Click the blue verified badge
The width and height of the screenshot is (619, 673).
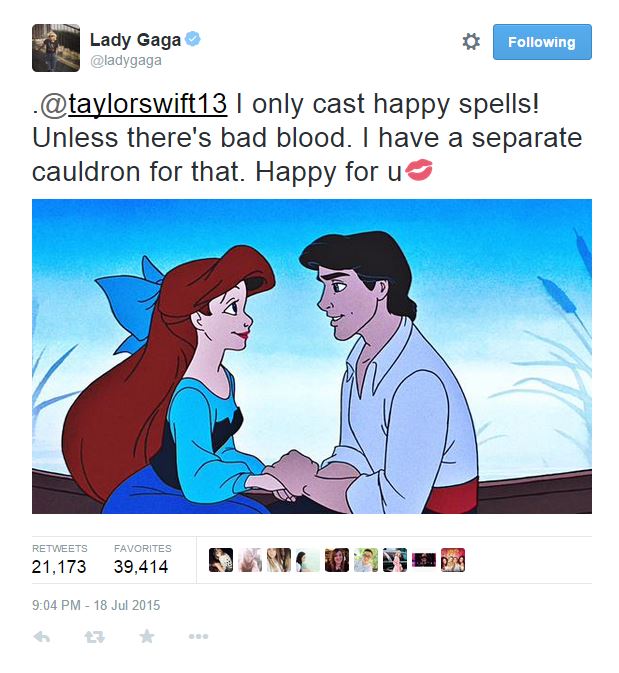[x=194, y=40]
